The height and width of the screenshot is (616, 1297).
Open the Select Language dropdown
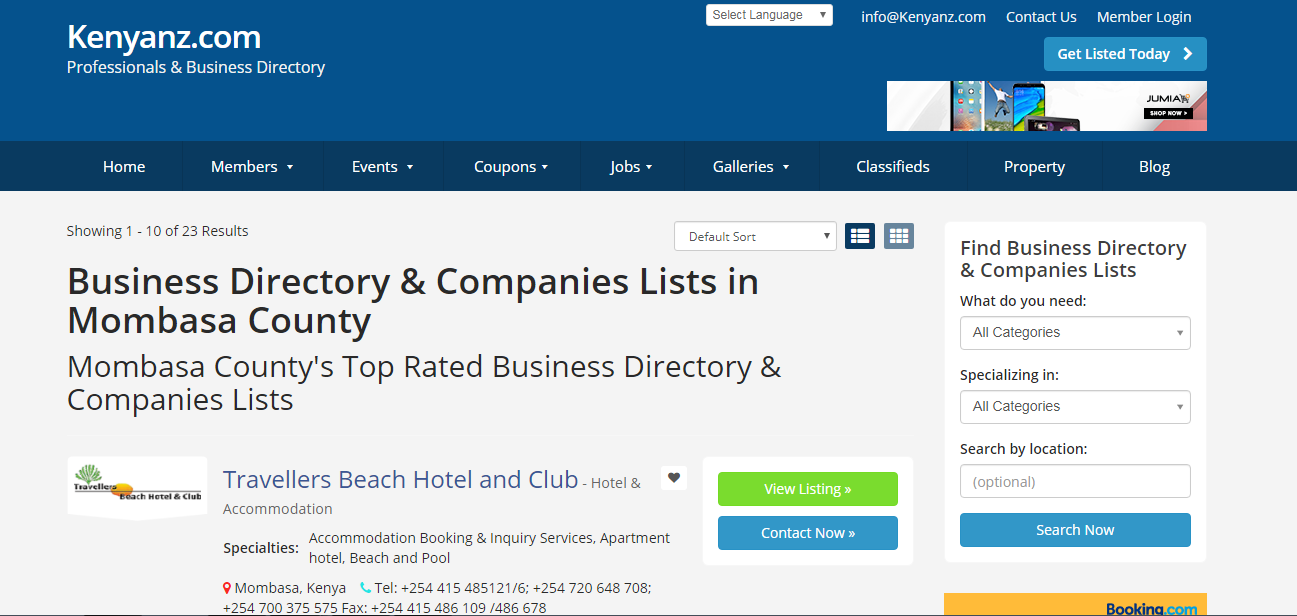pos(769,15)
